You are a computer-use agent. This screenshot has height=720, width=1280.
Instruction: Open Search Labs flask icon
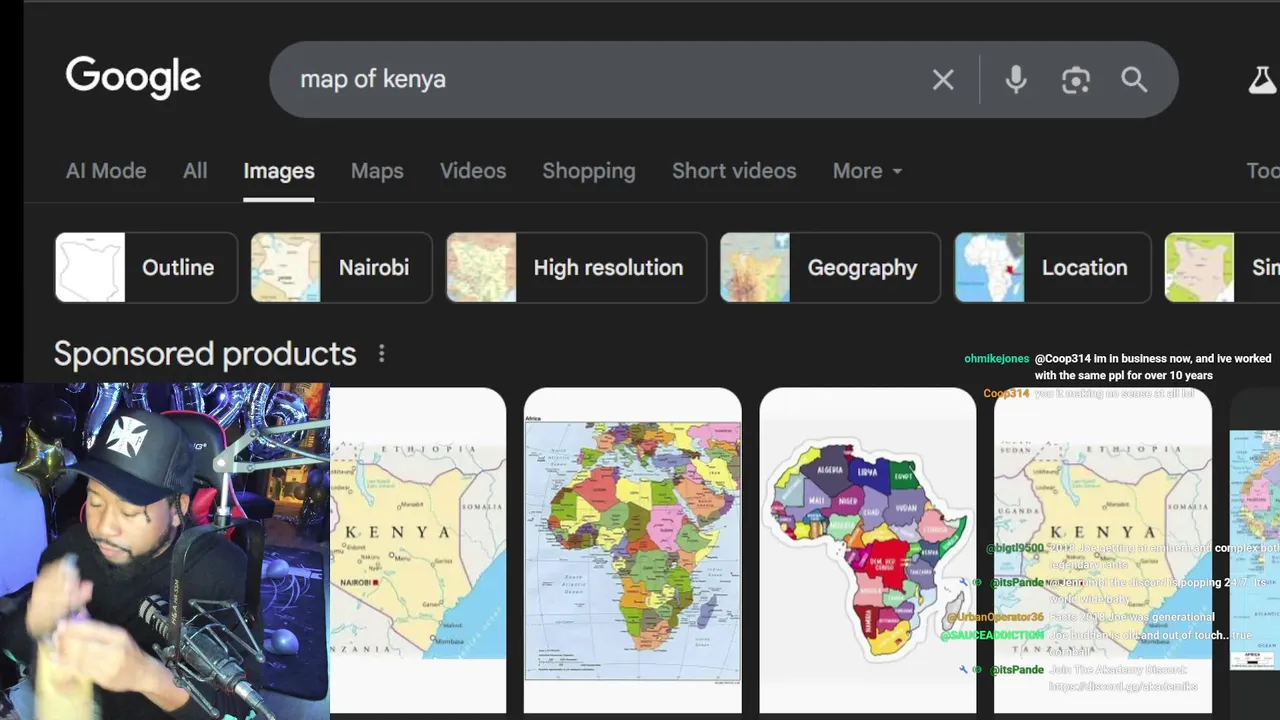tap(1261, 80)
